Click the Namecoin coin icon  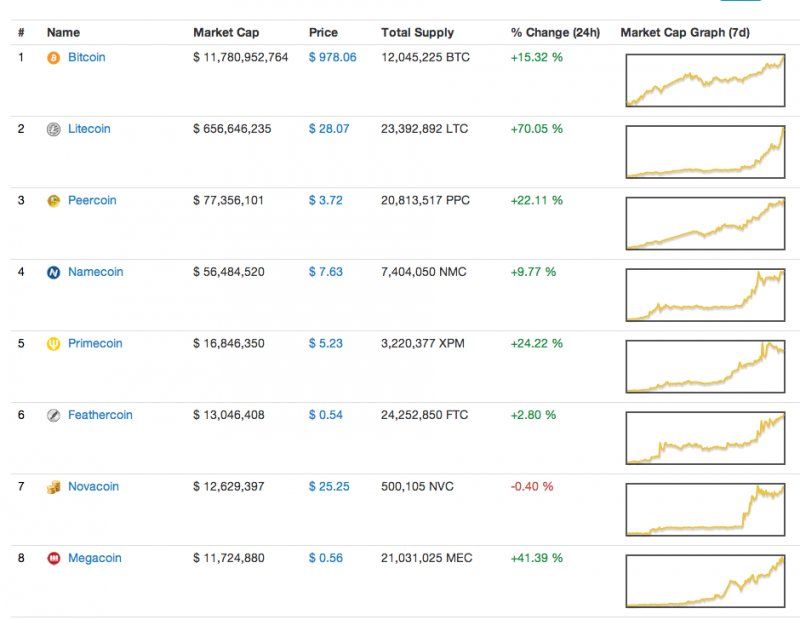54,272
